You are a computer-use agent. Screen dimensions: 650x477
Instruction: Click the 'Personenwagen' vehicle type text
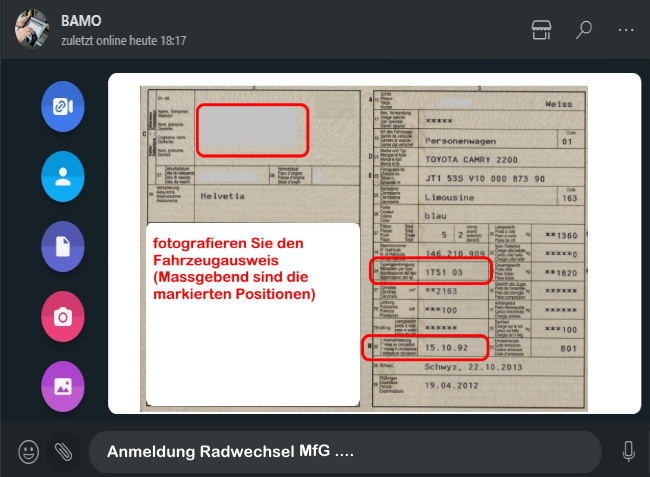coord(461,141)
